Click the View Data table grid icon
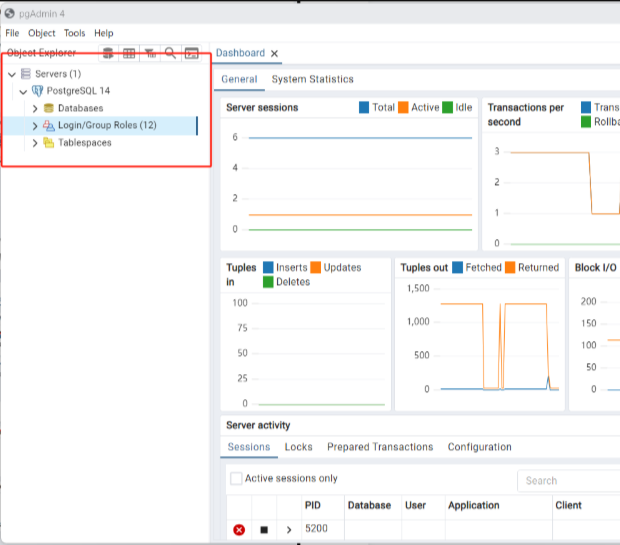The height and width of the screenshot is (545, 620). (x=129, y=53)
